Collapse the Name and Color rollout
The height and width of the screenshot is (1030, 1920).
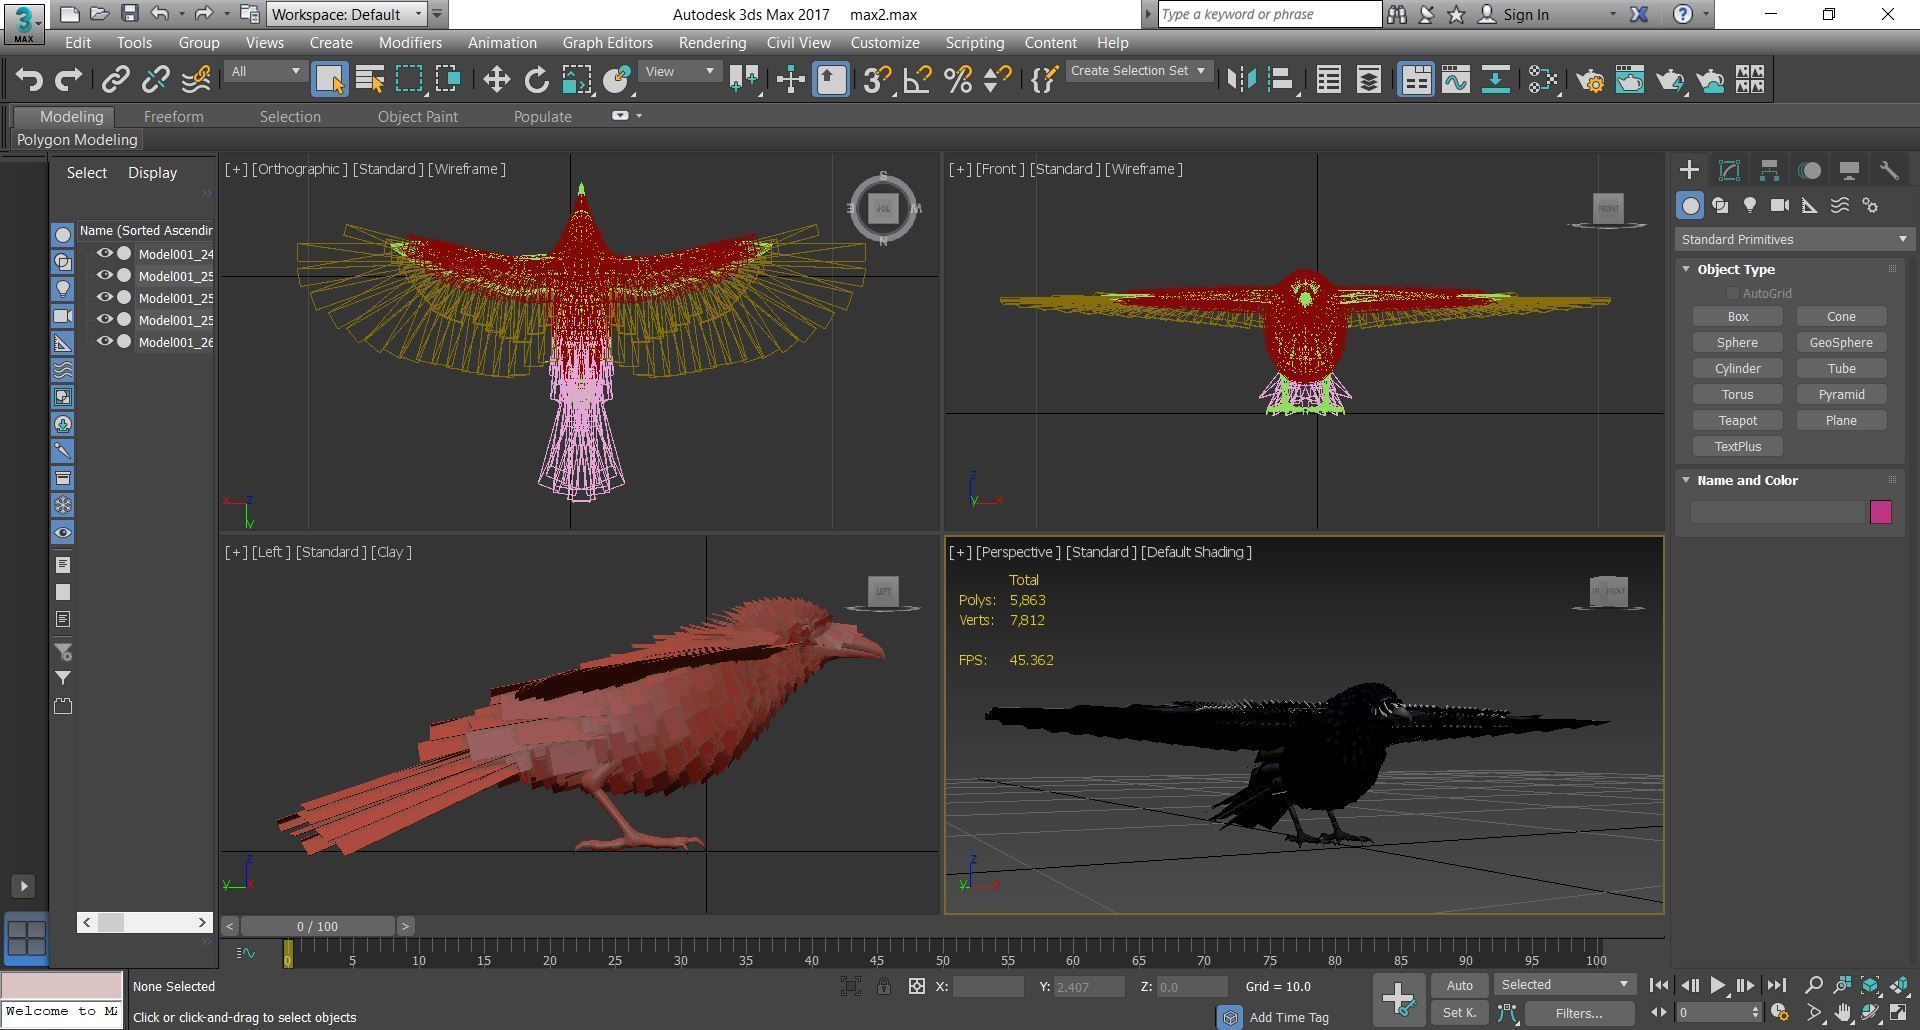[x=1686, y=480]
